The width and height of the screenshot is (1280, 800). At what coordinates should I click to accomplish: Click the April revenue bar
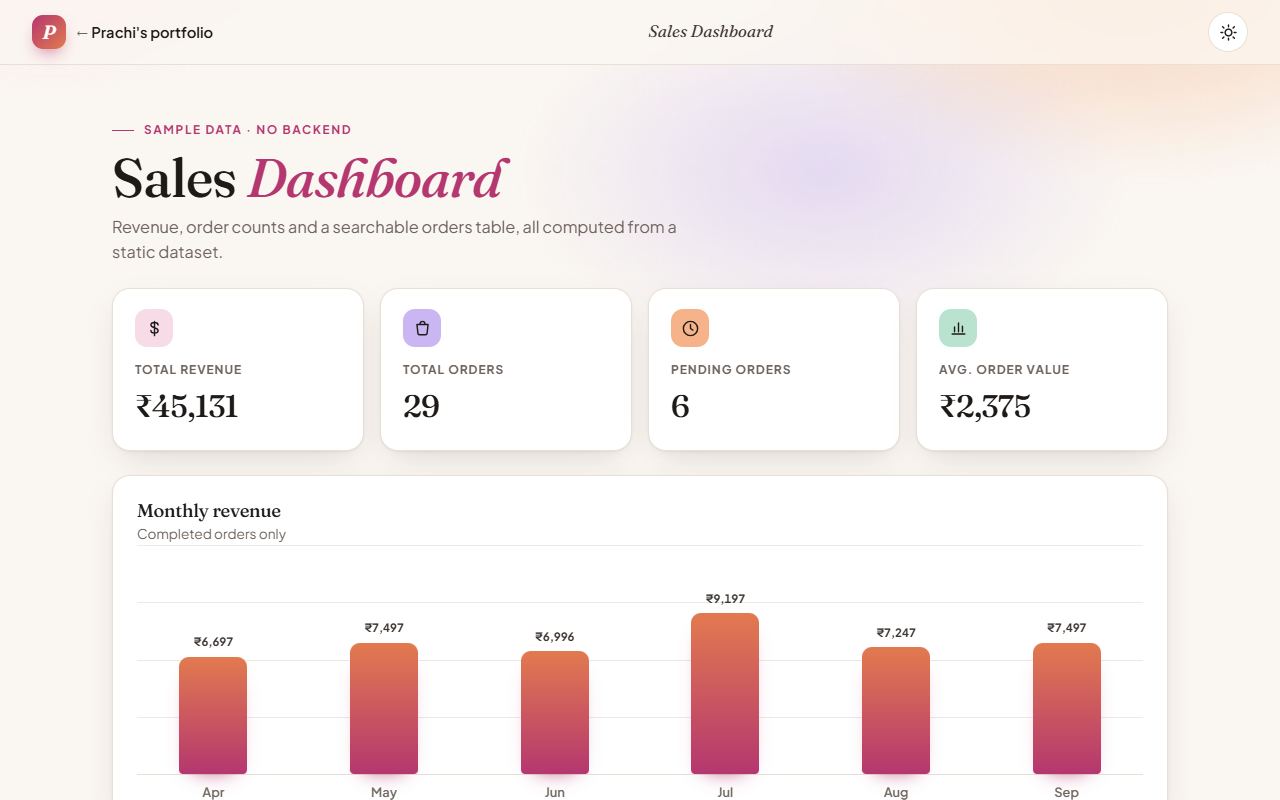pos(213,716)
